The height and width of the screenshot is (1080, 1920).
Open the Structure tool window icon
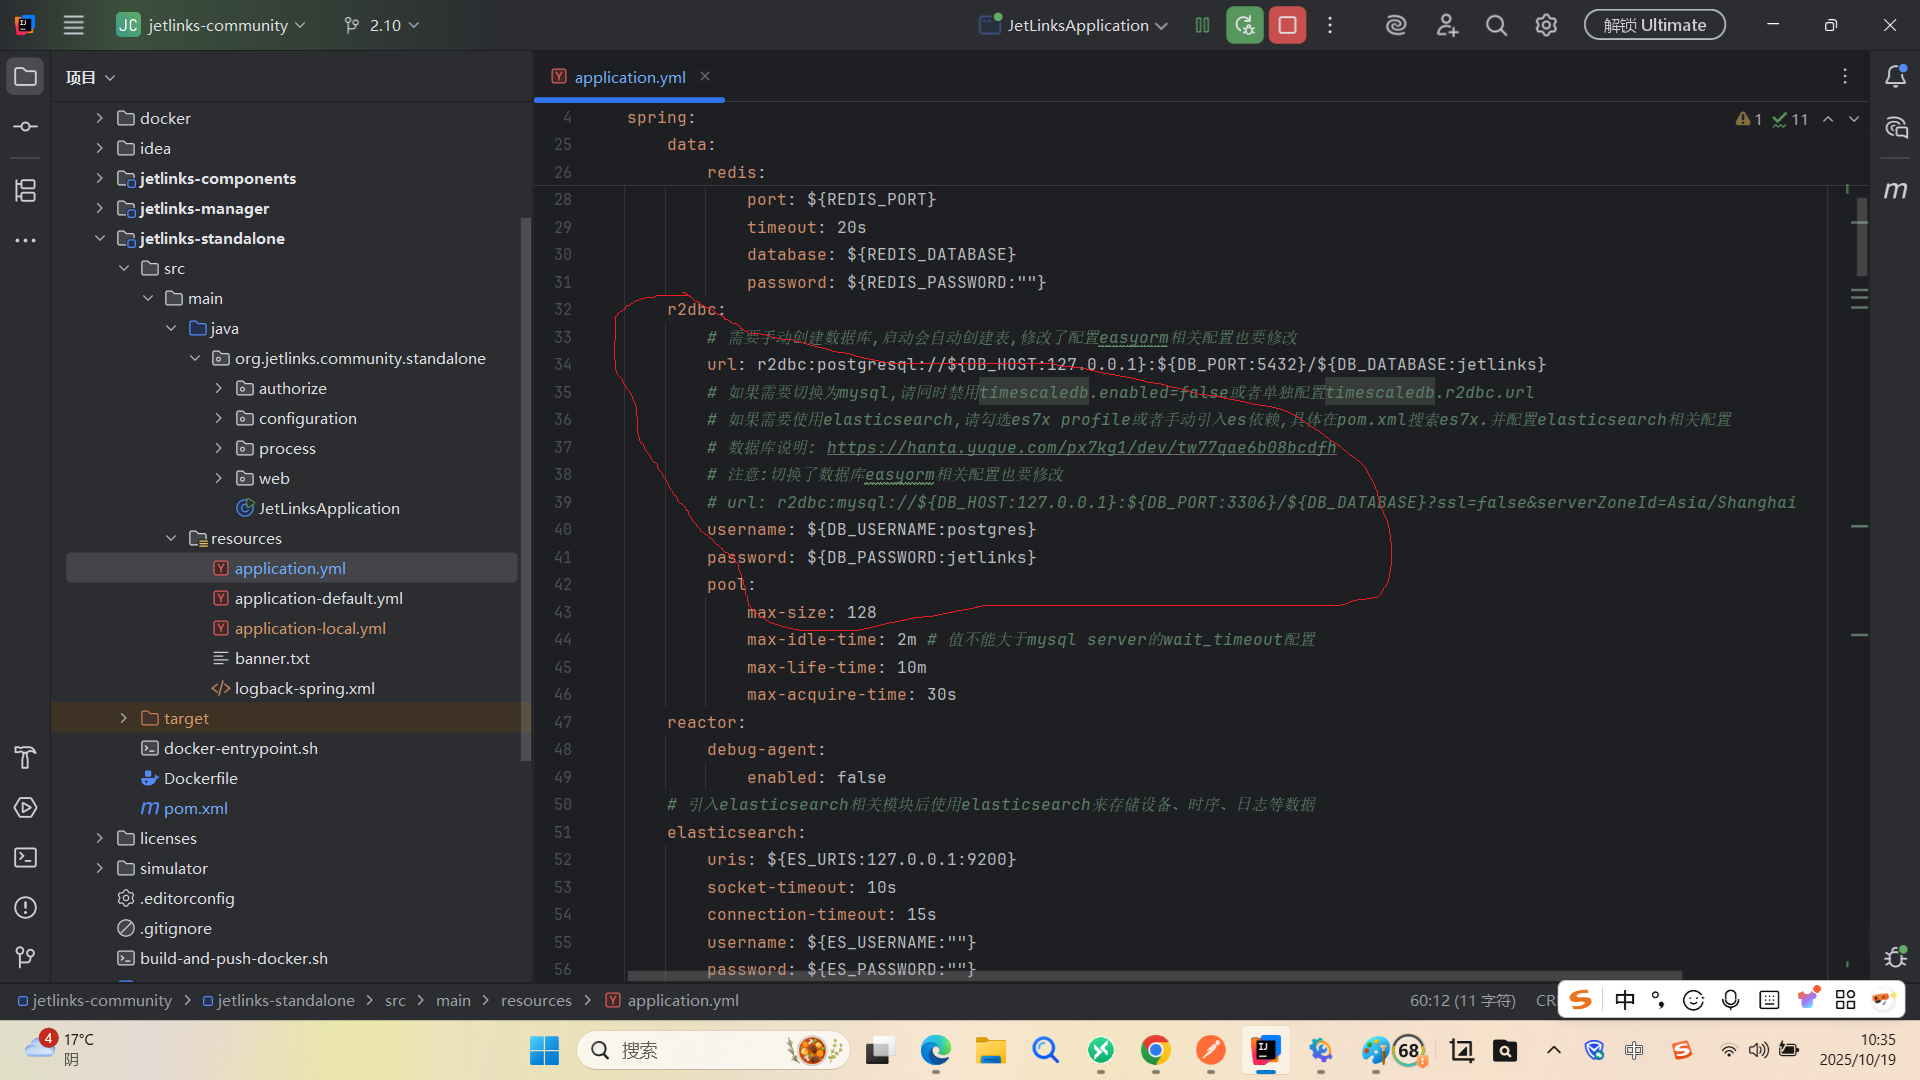26,190
